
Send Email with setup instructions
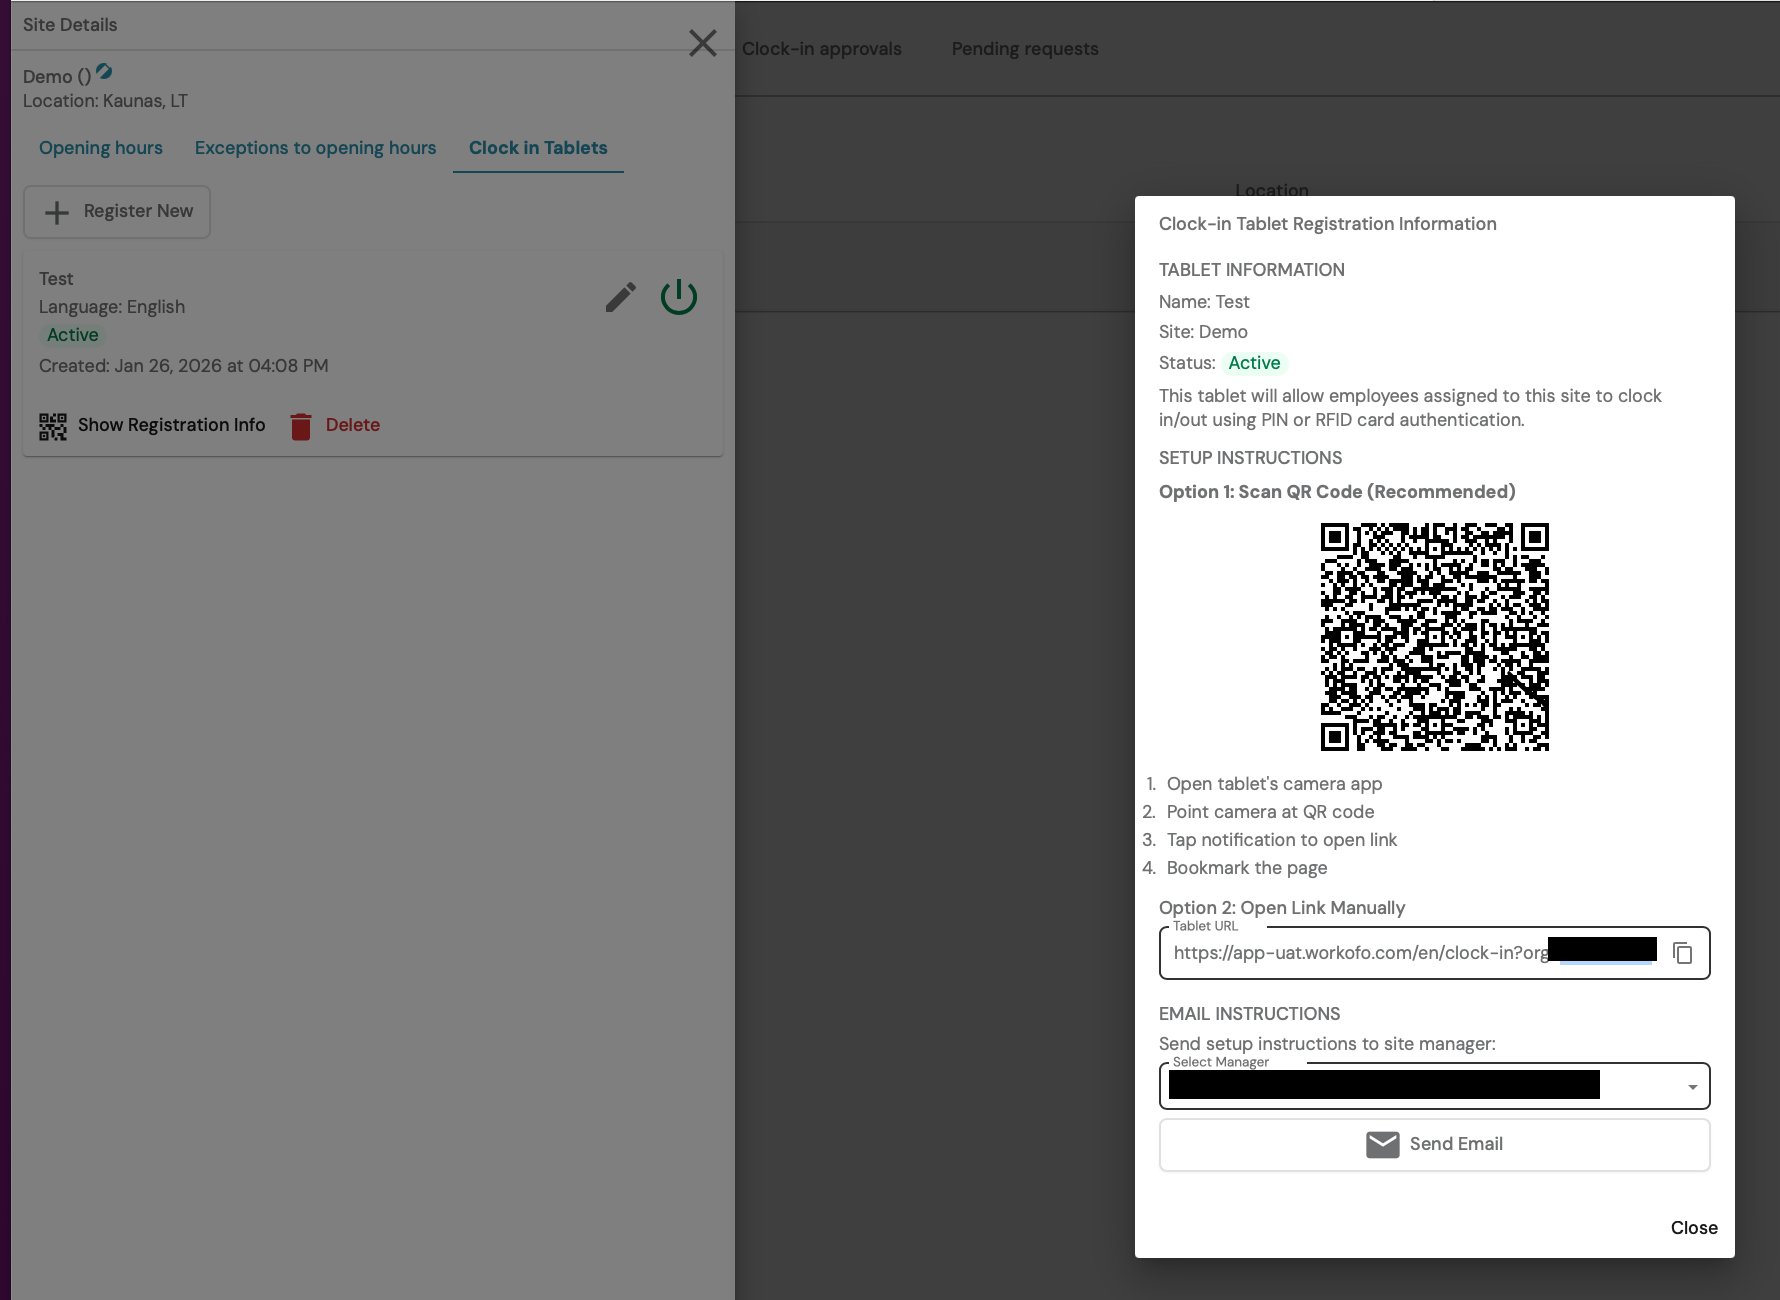pyautogui.click(x=1435, y=1144)
